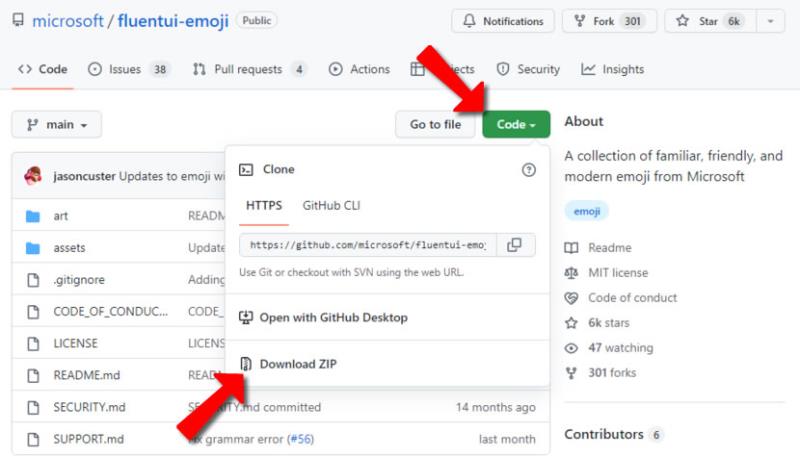Screen dimensions: 800x457
Task: Click the 'last month' timestamp
Action: (507, 439)
